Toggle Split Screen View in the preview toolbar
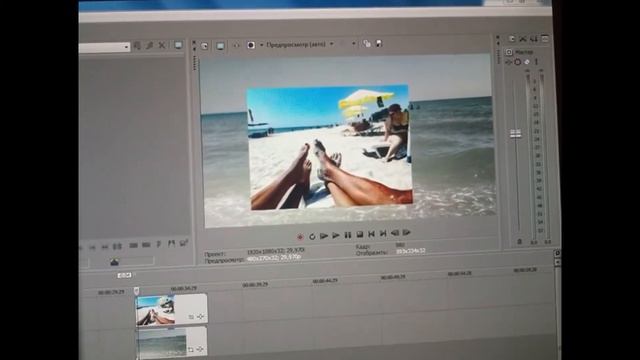This screenshot has width=640, height=360. (x=251, y=45)
